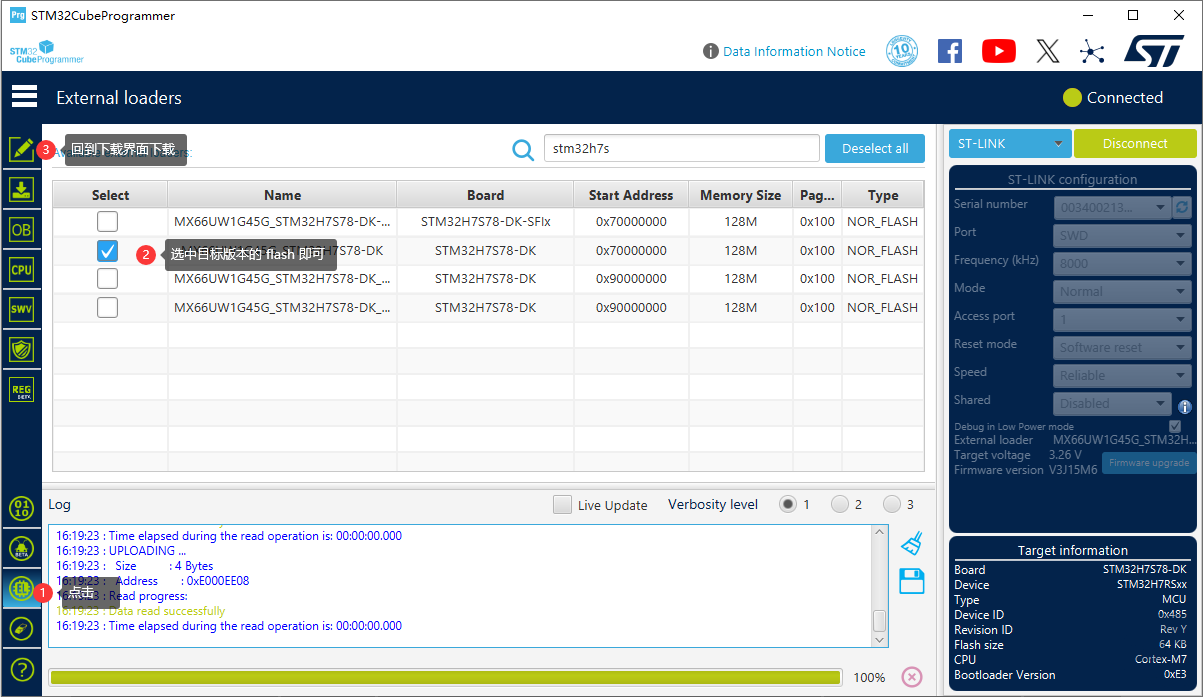The height and width of the screenshot is (697, 1203).
Task: Open Memory & File editing pencil icon
Action: click(x=21, y=150)
